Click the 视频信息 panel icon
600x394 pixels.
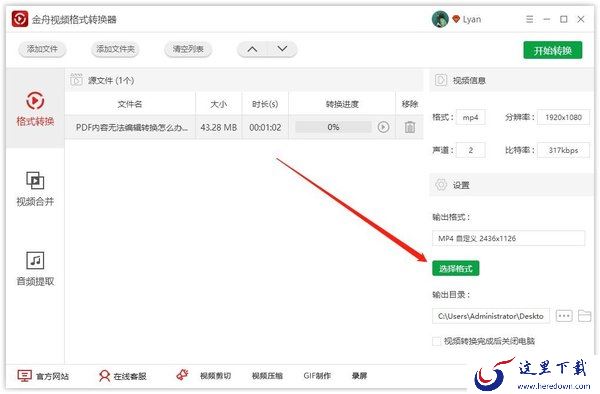click(x=441, y=80)
